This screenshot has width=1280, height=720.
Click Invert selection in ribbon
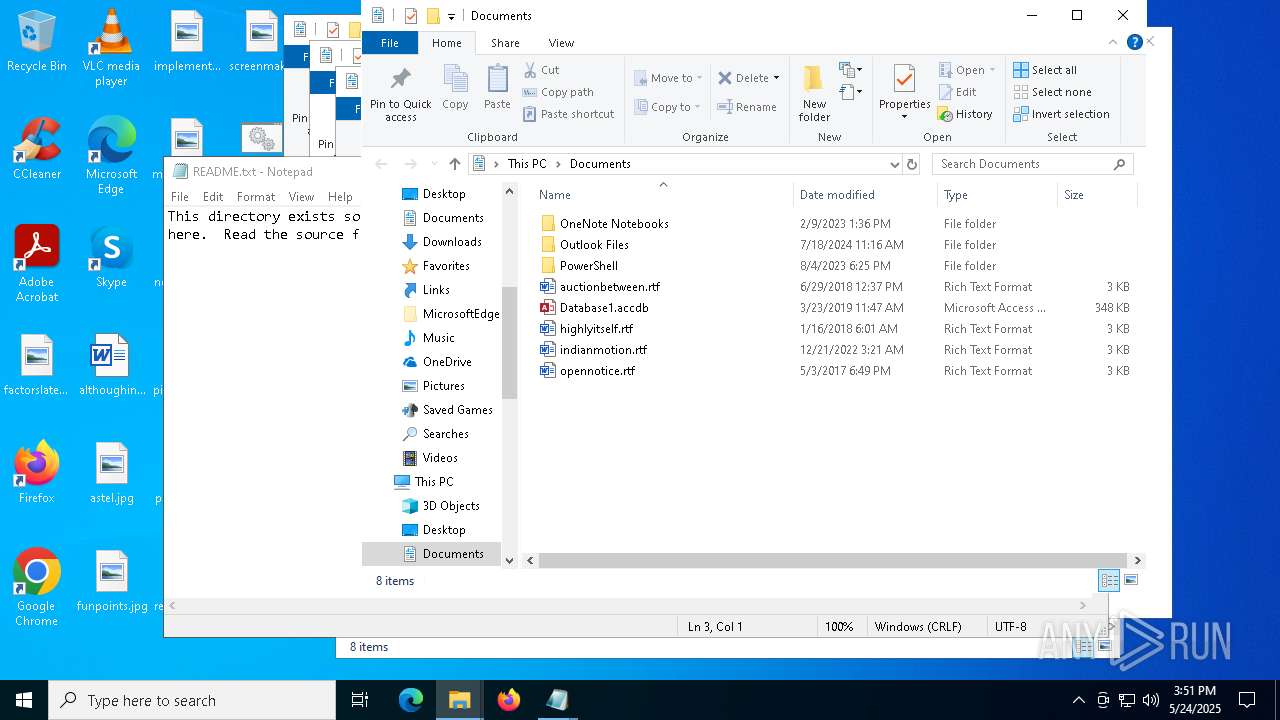pyautogui.click(x=1061, y=114)
